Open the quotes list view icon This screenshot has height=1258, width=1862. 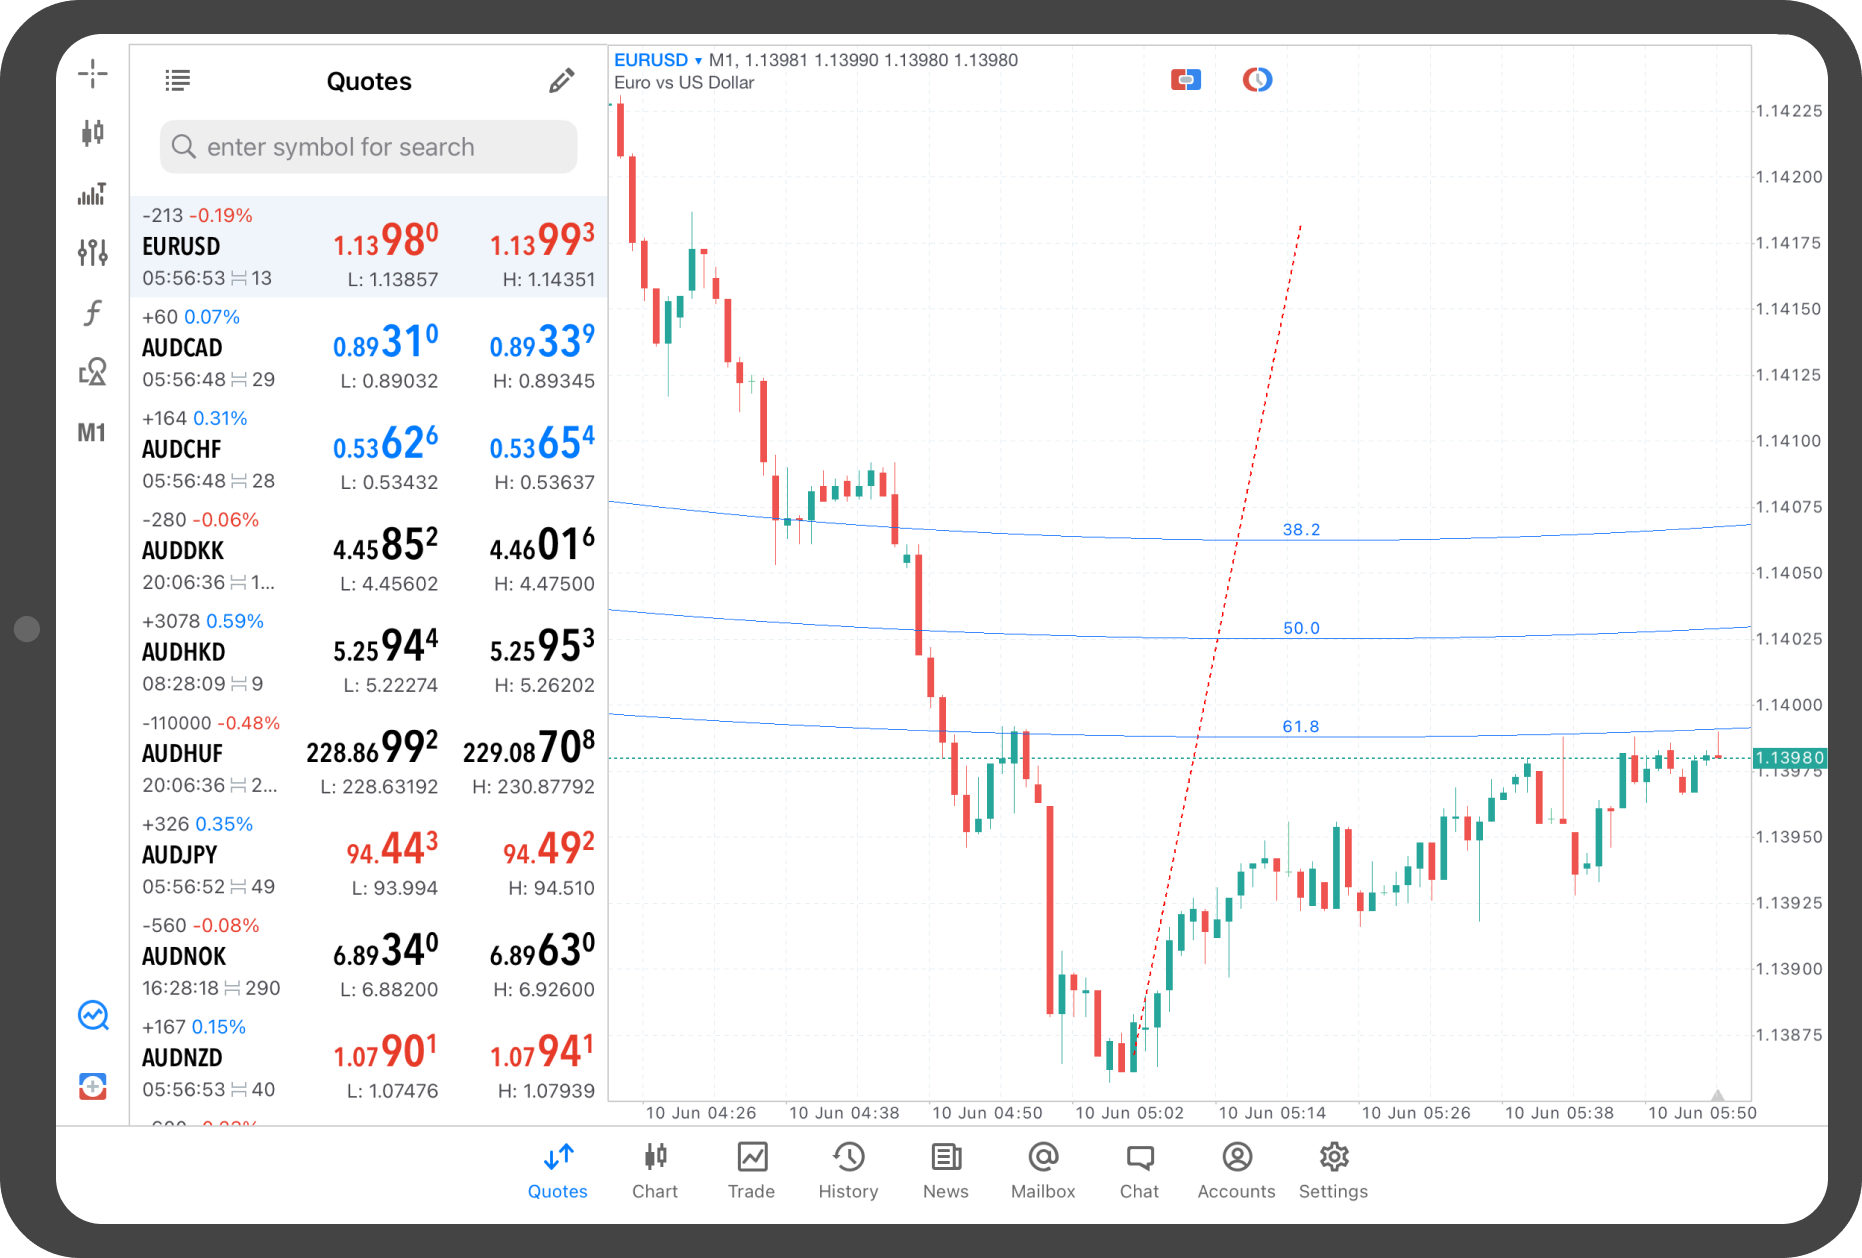(177, 81)
